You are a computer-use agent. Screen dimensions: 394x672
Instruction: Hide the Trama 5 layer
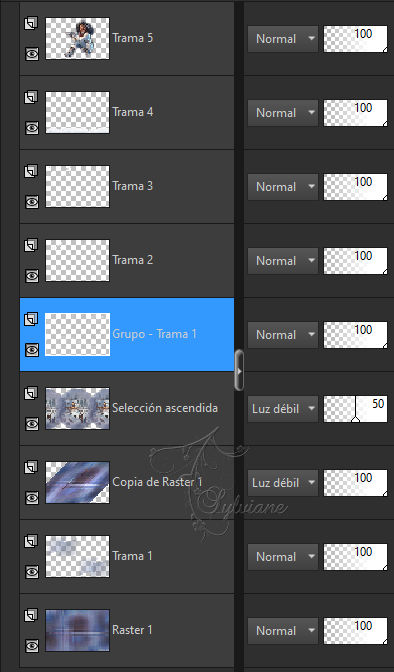(x=32, y=54)
